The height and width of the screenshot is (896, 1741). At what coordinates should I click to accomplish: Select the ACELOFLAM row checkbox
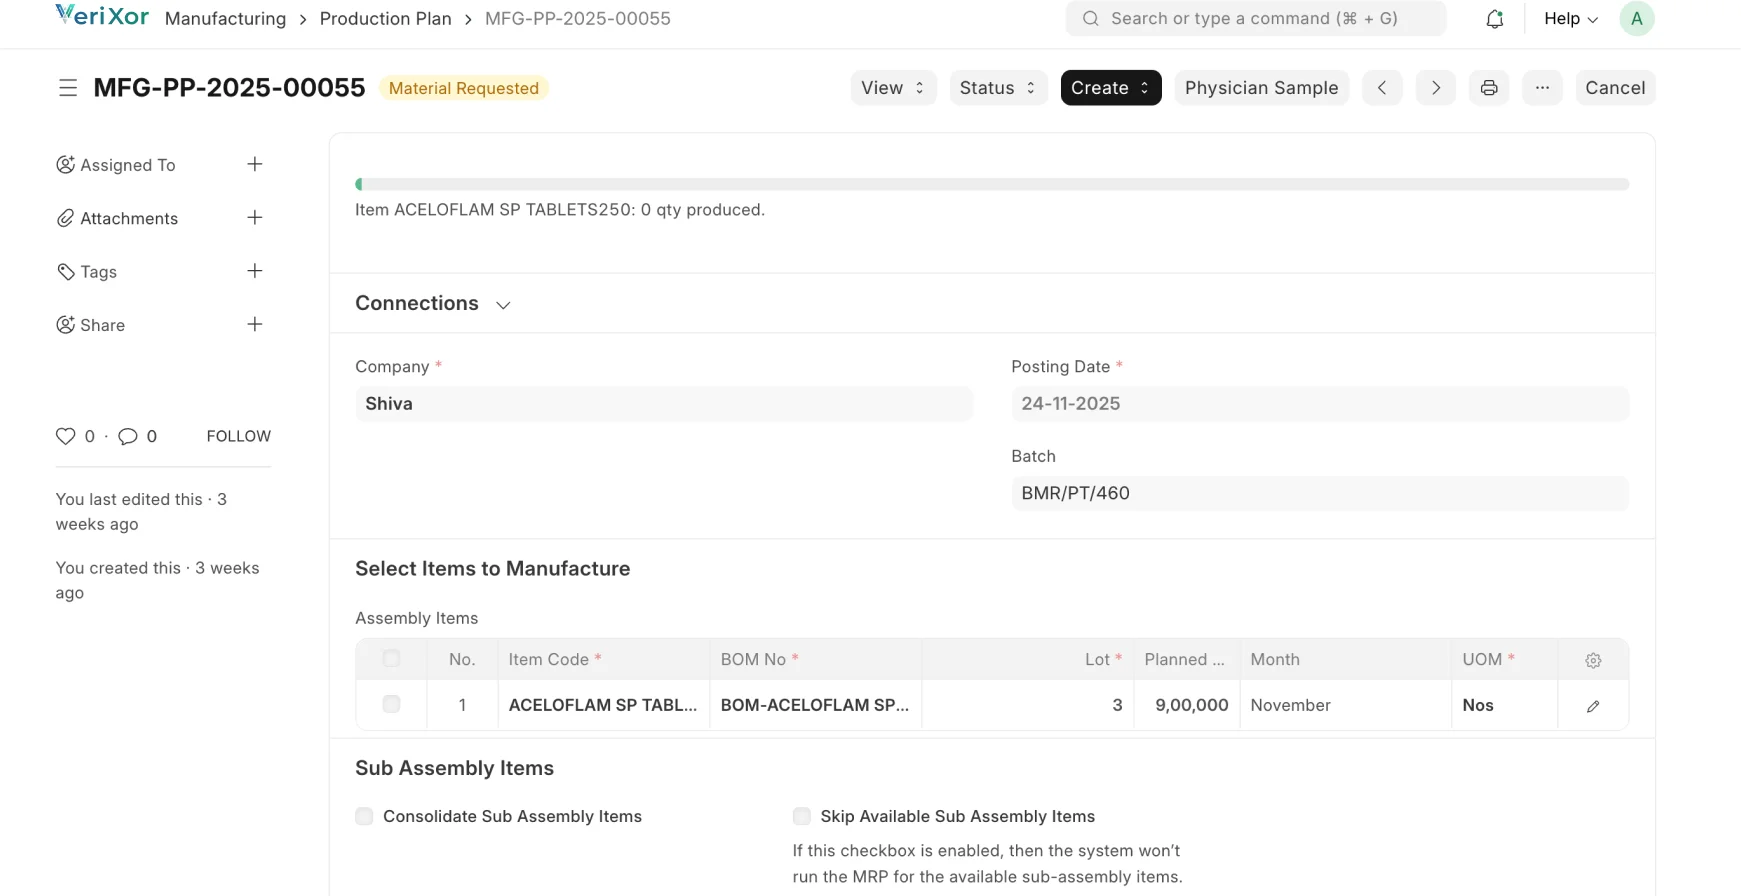[x=391, y=705]
